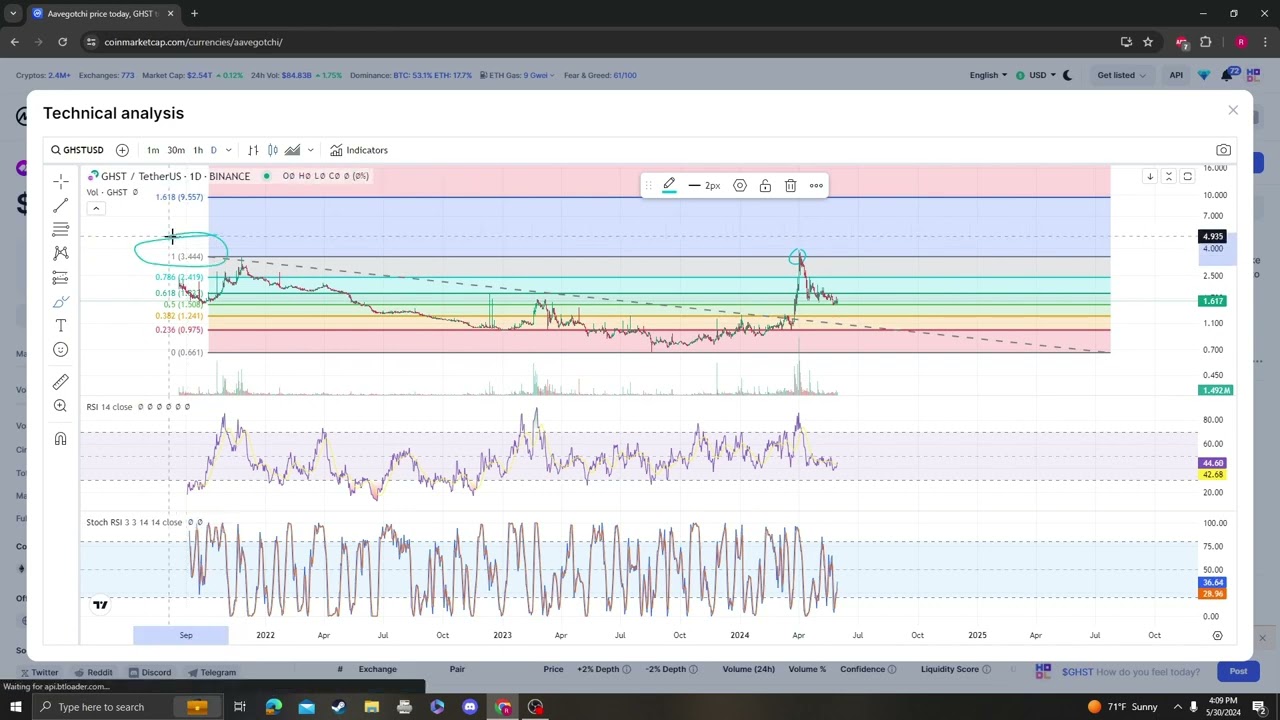Open the Get listed dropdown
The image size is (1280, 720).
[1121, 75]
